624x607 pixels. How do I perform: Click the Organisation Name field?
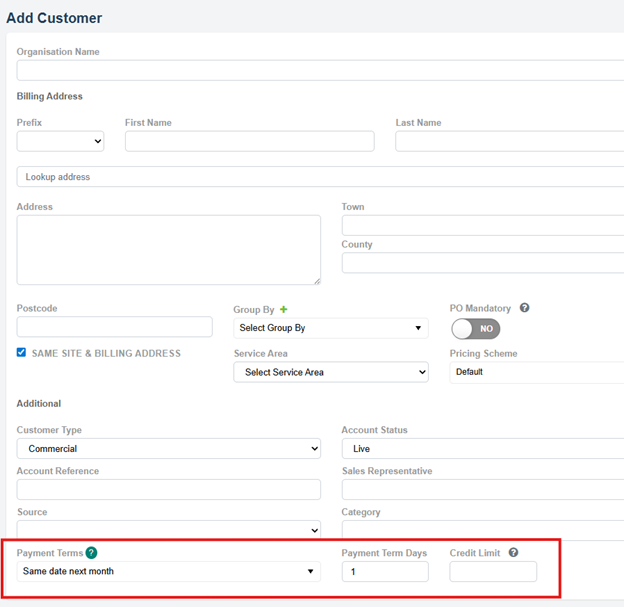tap(320, 70)
